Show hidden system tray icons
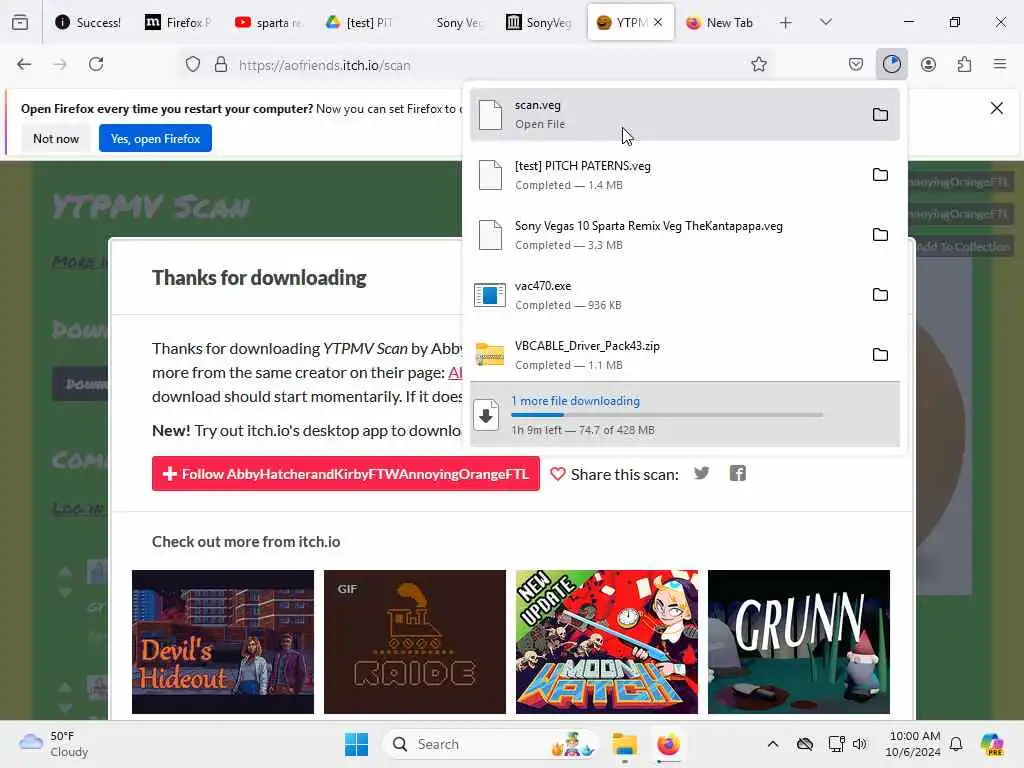Viewport: 1024px width, 768px height. click(x=773, y=744)
